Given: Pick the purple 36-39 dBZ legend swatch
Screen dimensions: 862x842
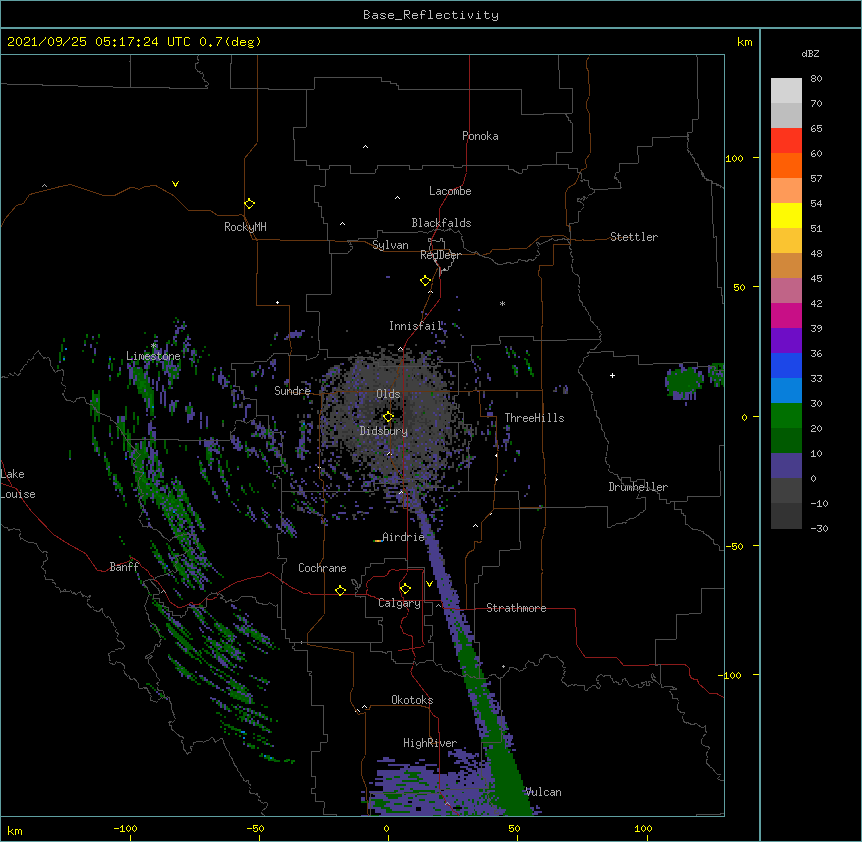Looking at the screenshot, I should click(786, 341).
